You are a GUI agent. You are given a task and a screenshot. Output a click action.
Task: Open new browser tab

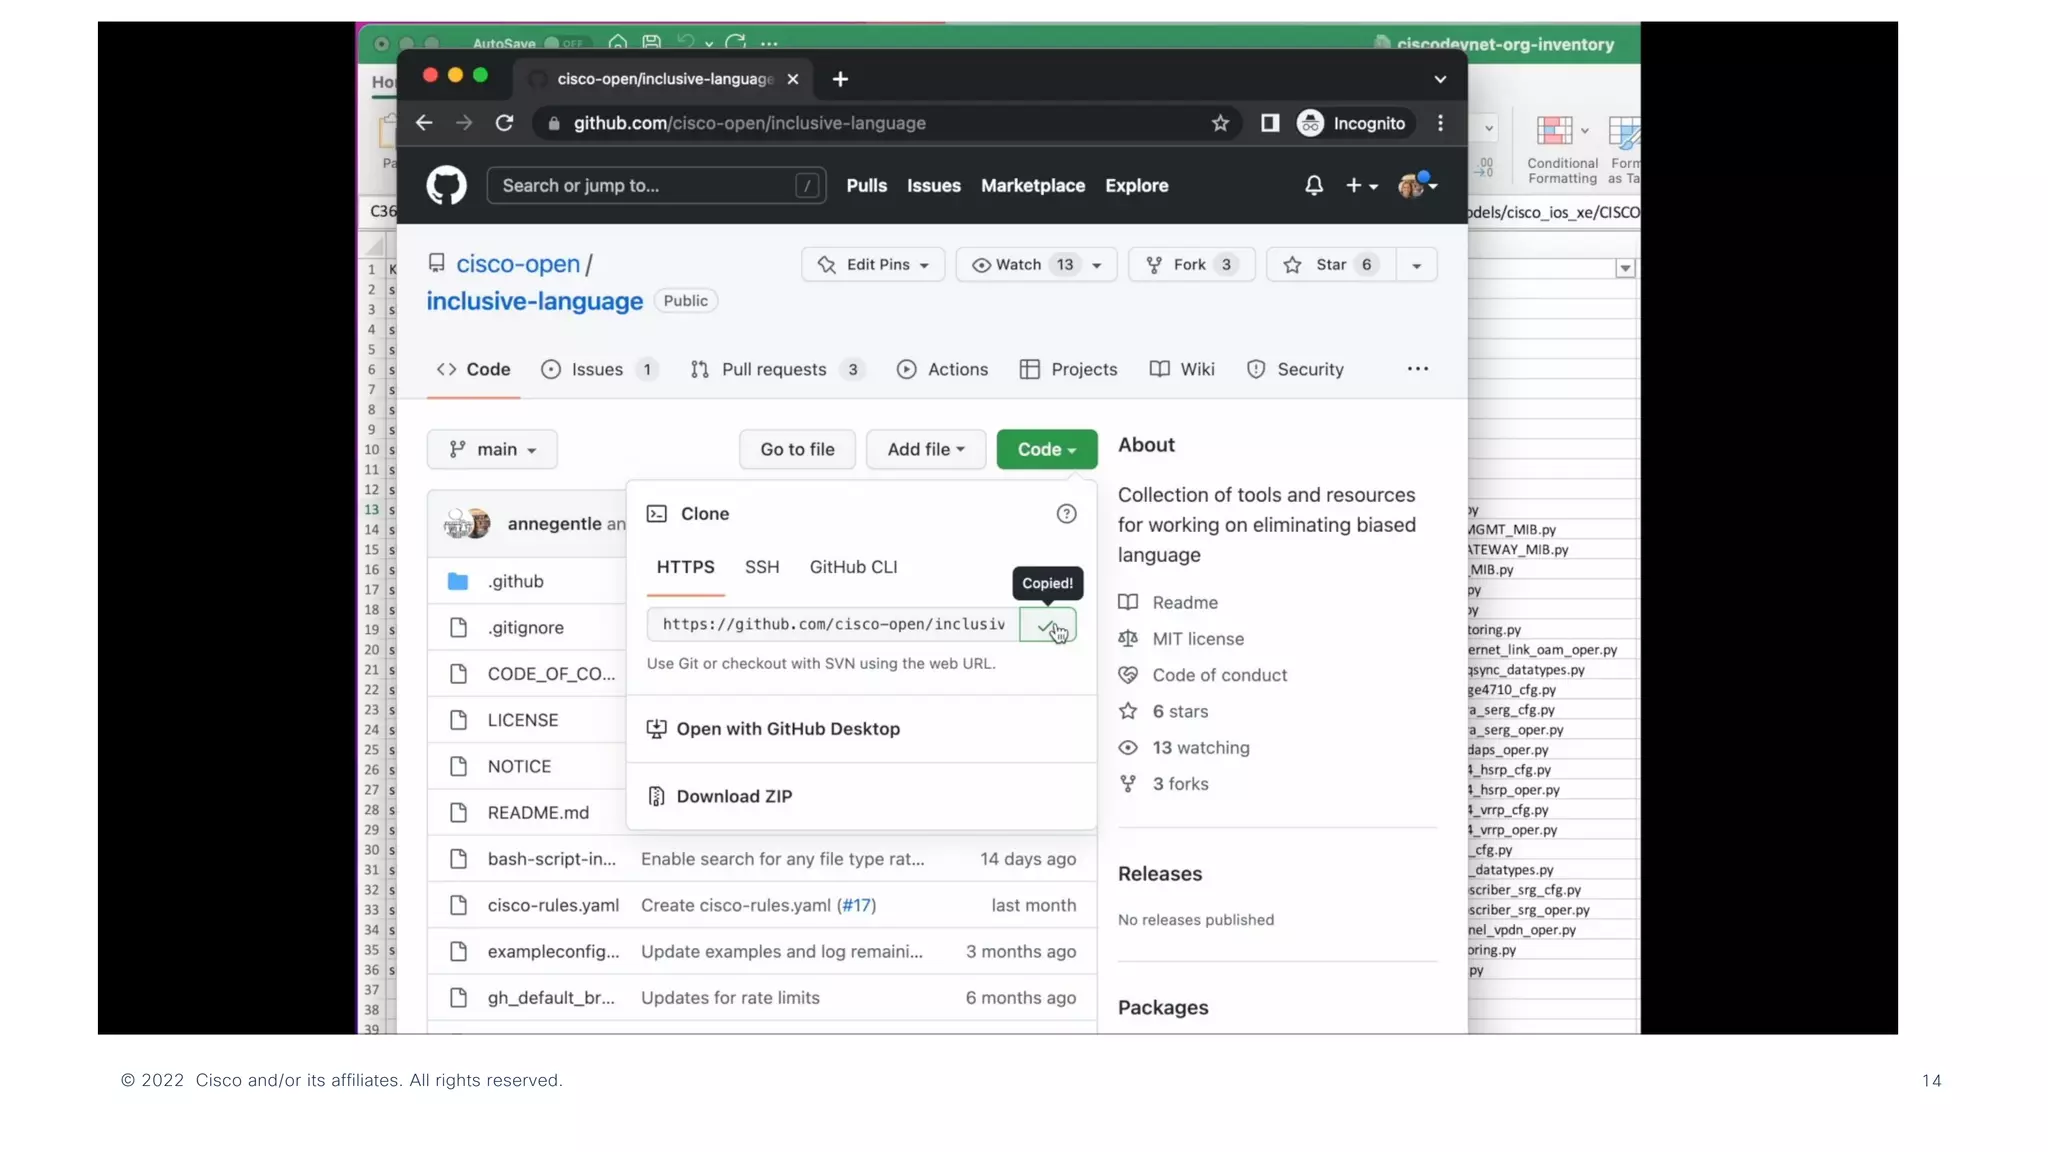click(840, 79)
